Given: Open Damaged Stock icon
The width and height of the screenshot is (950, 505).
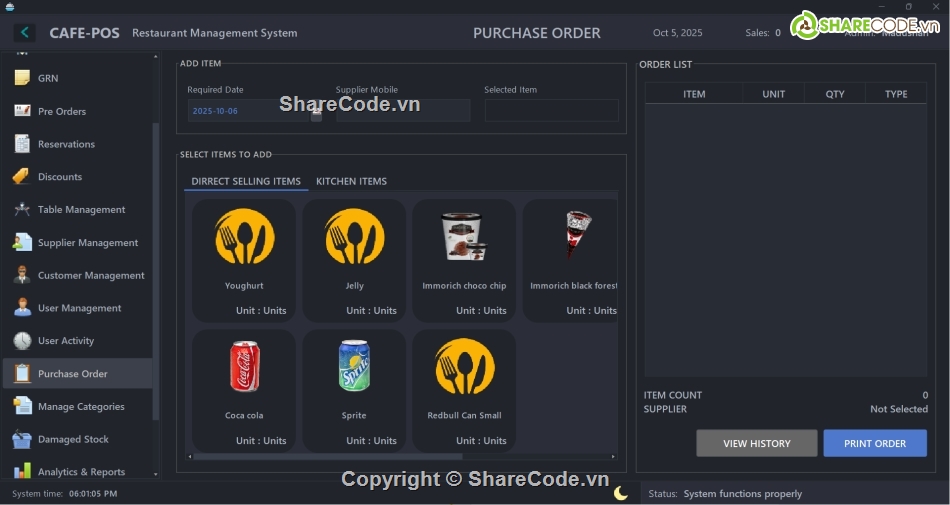Looking at the screenshot, I should [22, 440].
